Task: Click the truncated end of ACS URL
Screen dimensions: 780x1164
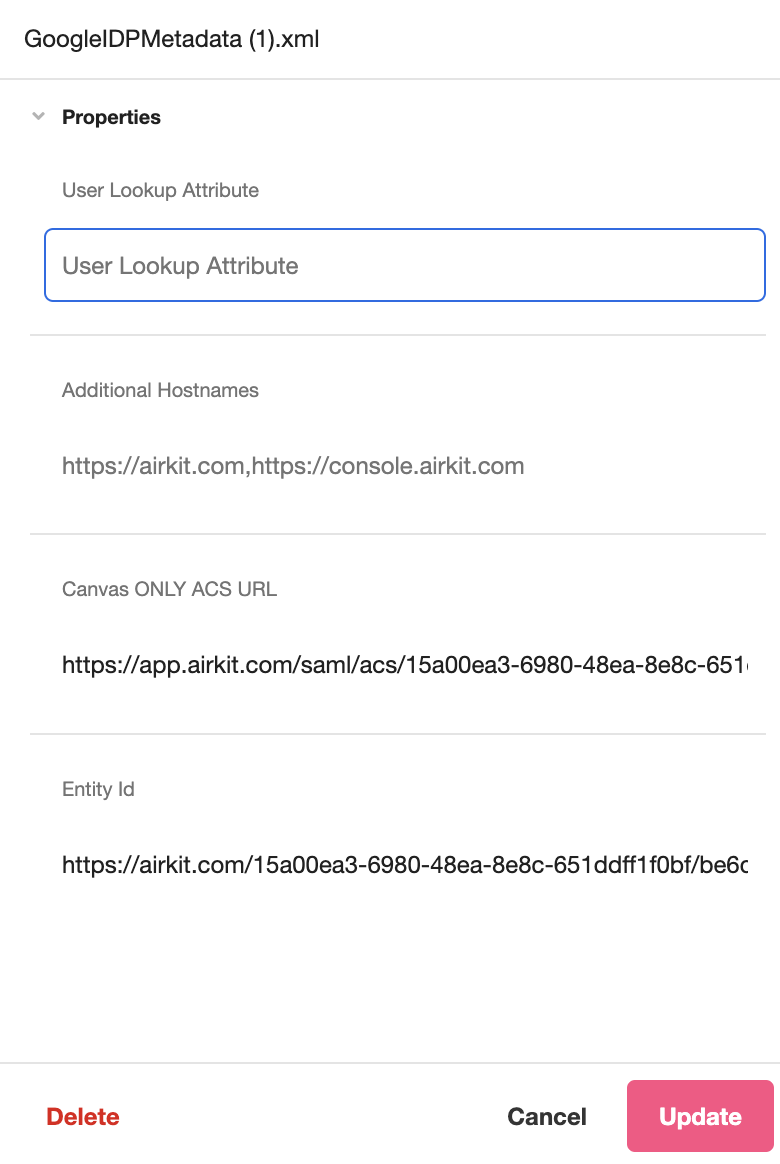Action: point(735,665)
